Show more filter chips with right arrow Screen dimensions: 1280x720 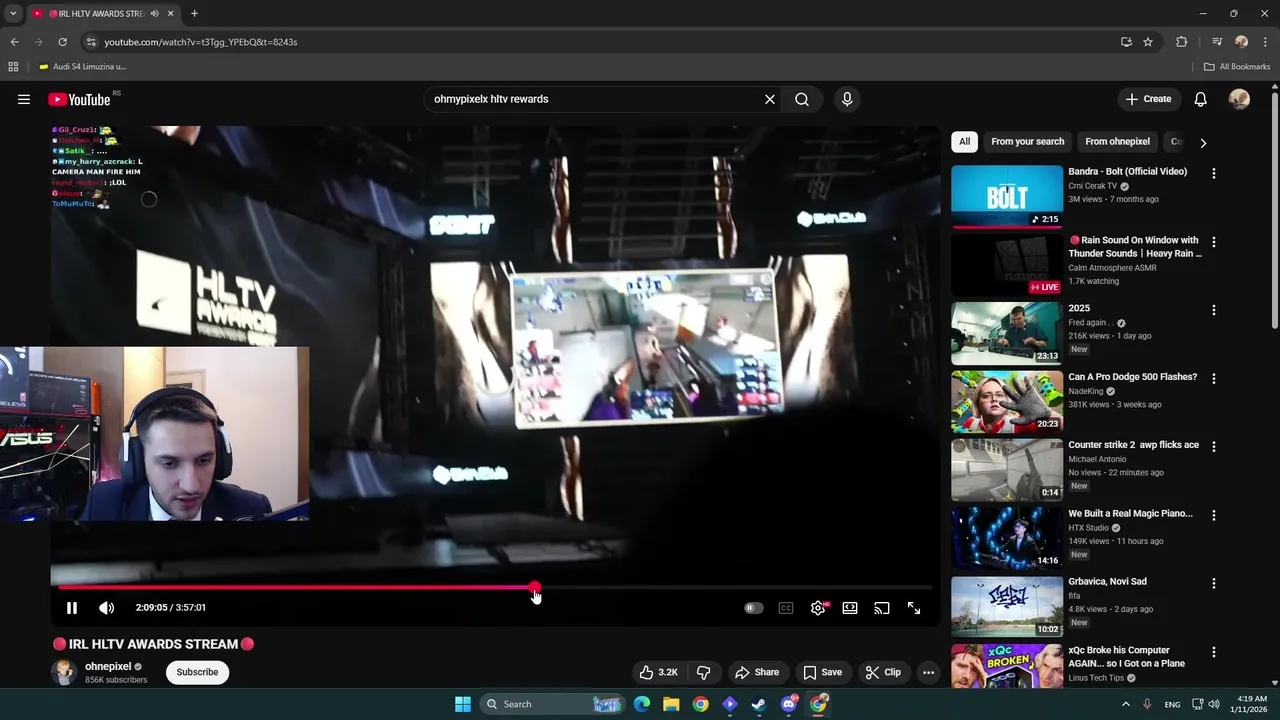(1203, 143)
